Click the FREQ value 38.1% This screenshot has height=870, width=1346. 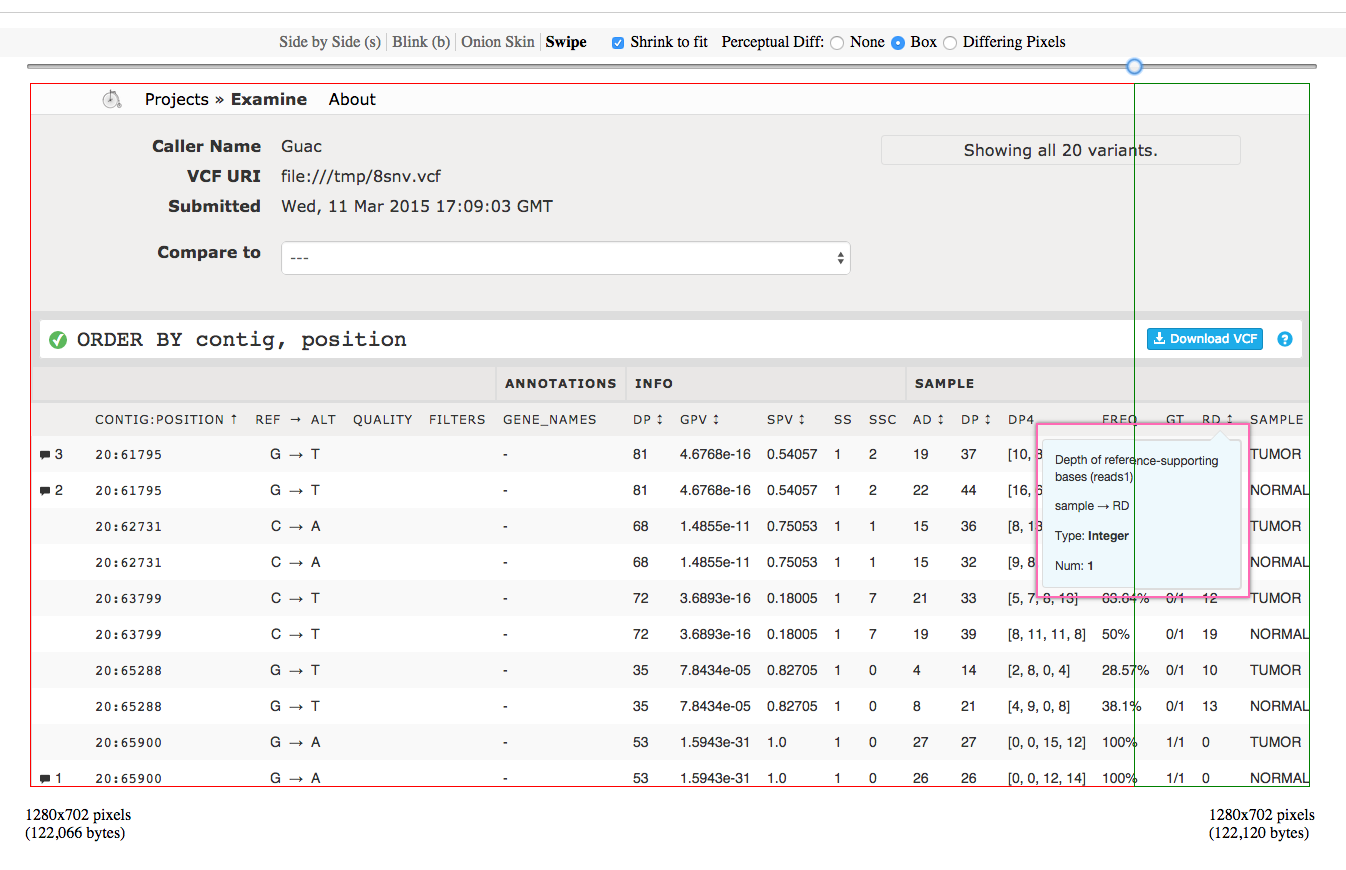point(1121,706)
